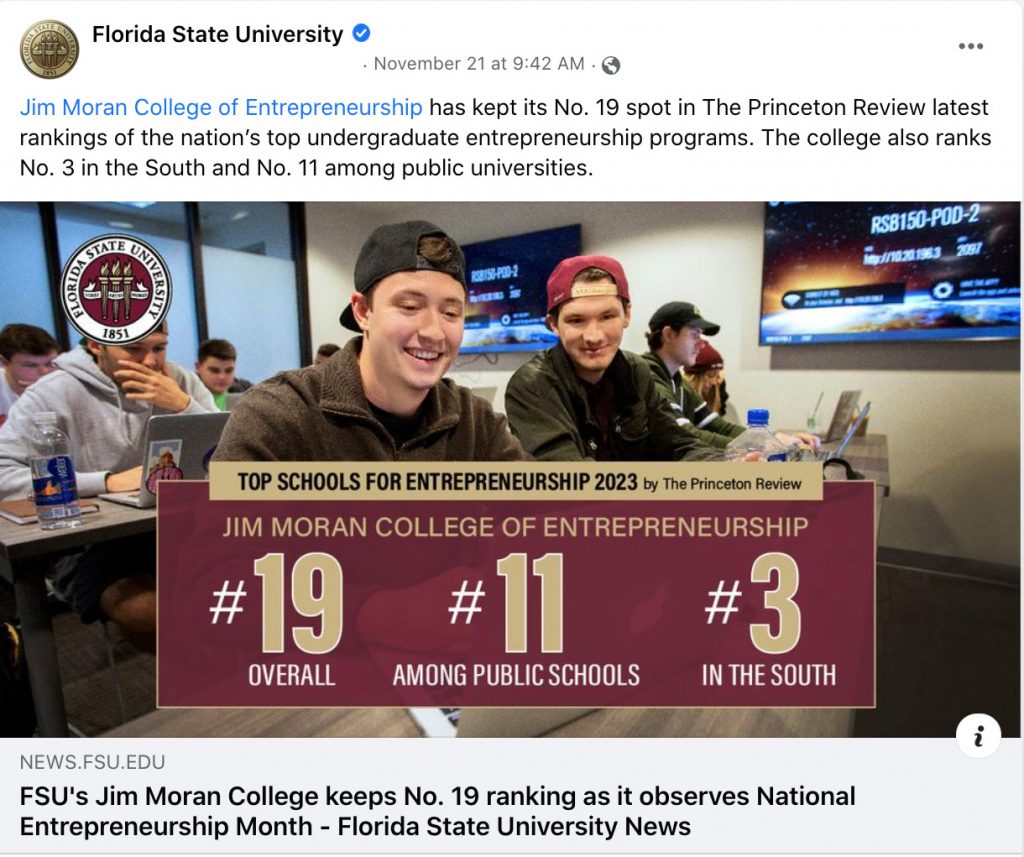Click the #3 In The South graphic
This screenshot has height=857, width=1024.
point(768,618)
